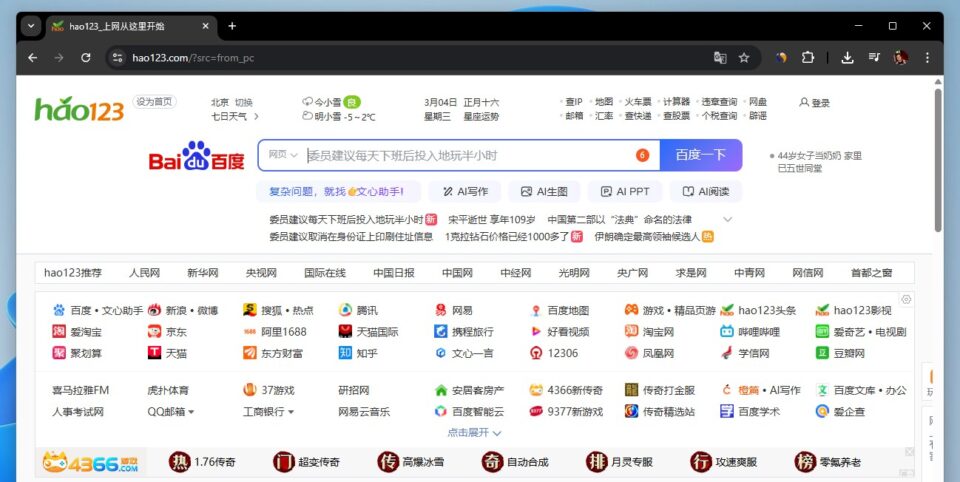Click the 4366 games logo banner
Image resolution: width=960 pixels, height=482 pixels.
91,463
